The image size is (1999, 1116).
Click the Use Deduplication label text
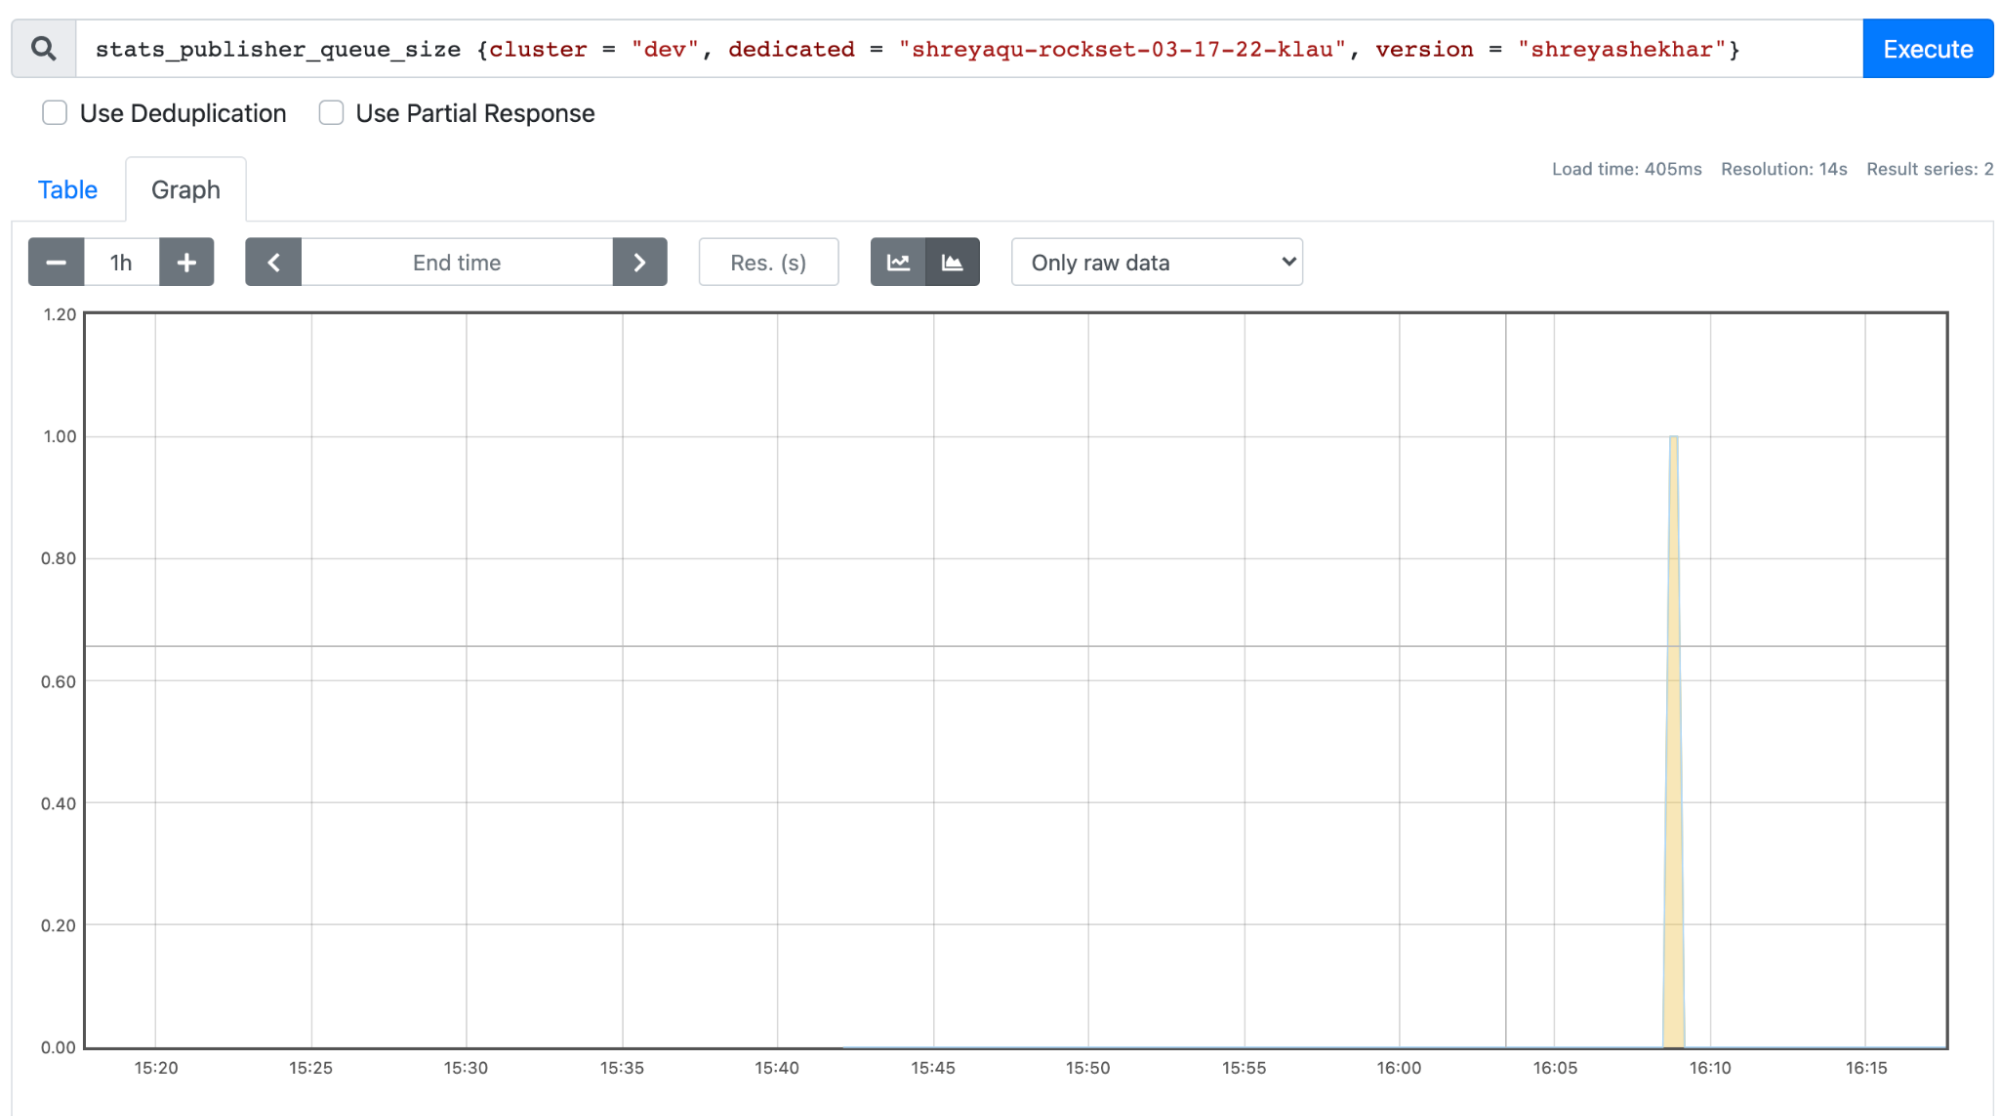[x=183, y=113]
